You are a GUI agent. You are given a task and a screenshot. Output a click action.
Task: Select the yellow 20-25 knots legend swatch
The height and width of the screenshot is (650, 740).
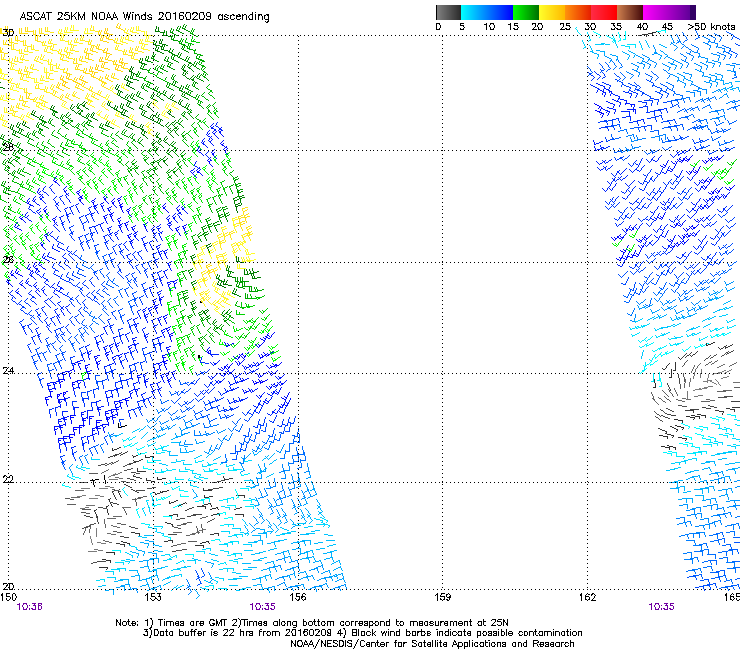coord(552,12)
